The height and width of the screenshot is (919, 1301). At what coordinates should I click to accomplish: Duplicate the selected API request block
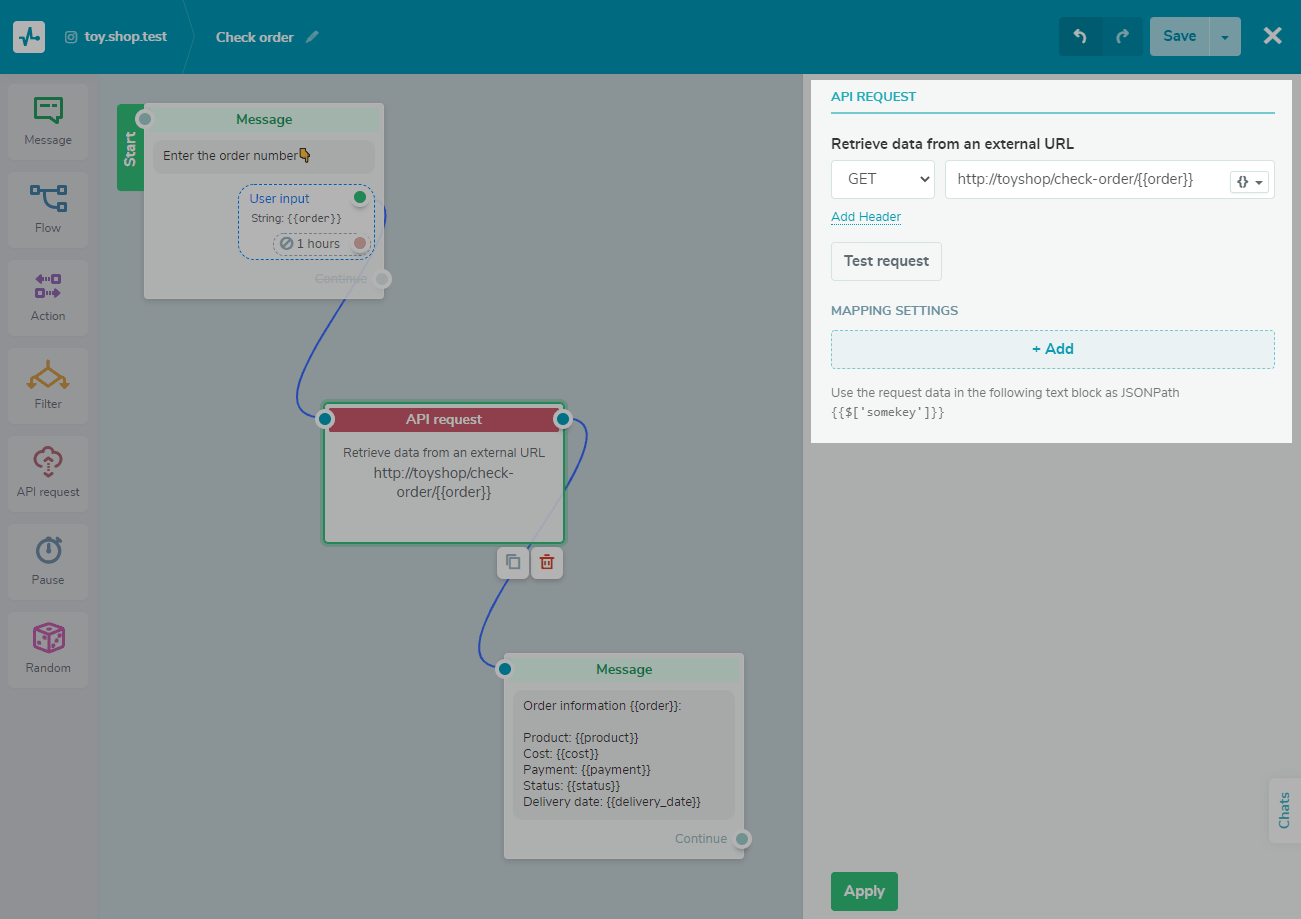click(512, 562)
